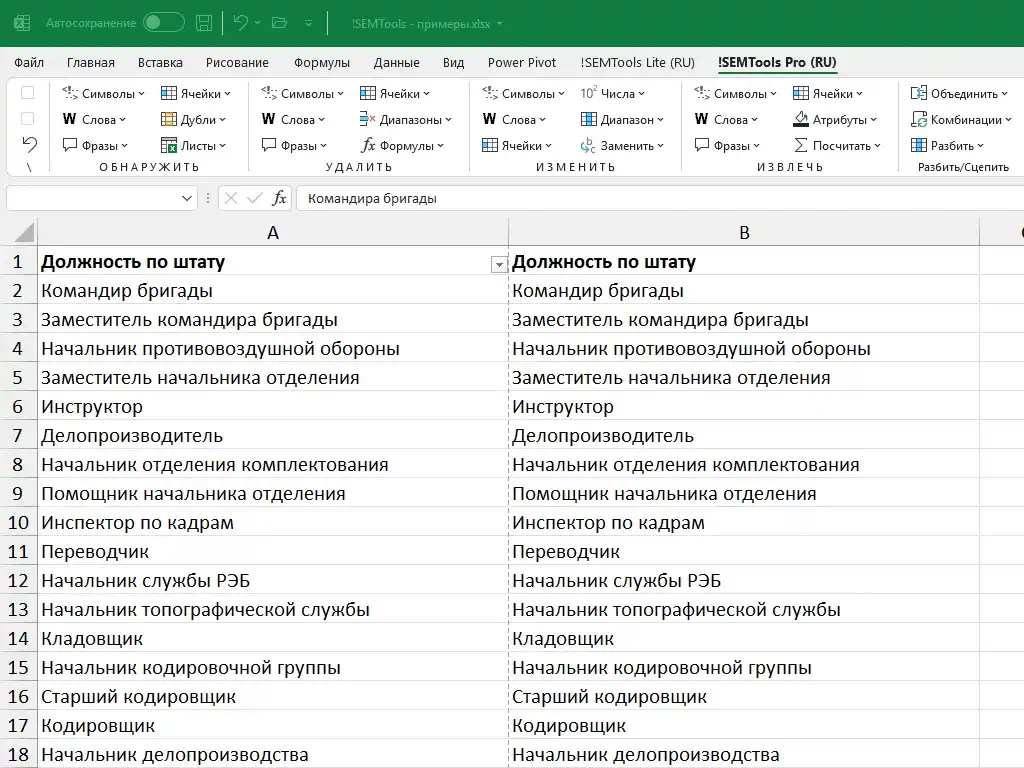Viewport: 1024px width, 768px height.
Task: Open the Атрибуты menu
Action: click(x=835, y=120)
